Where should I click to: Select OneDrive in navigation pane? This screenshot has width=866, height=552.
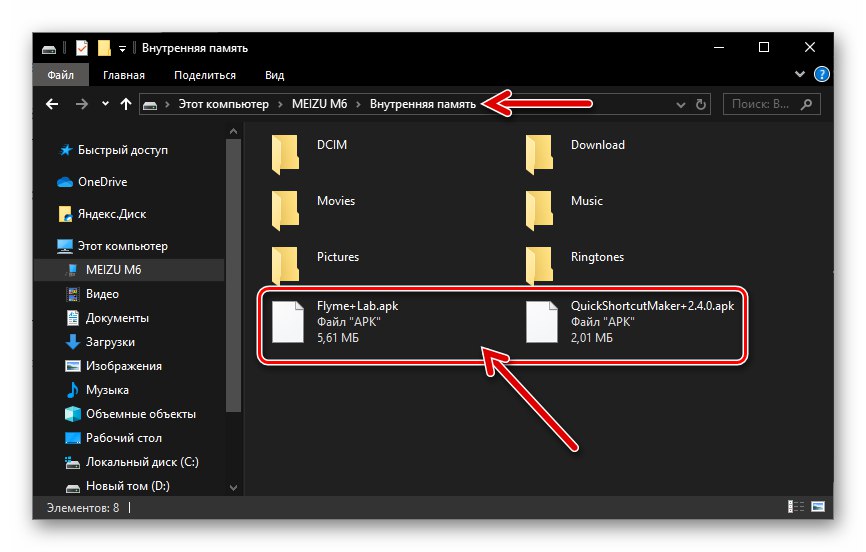[x=102, y=182]
